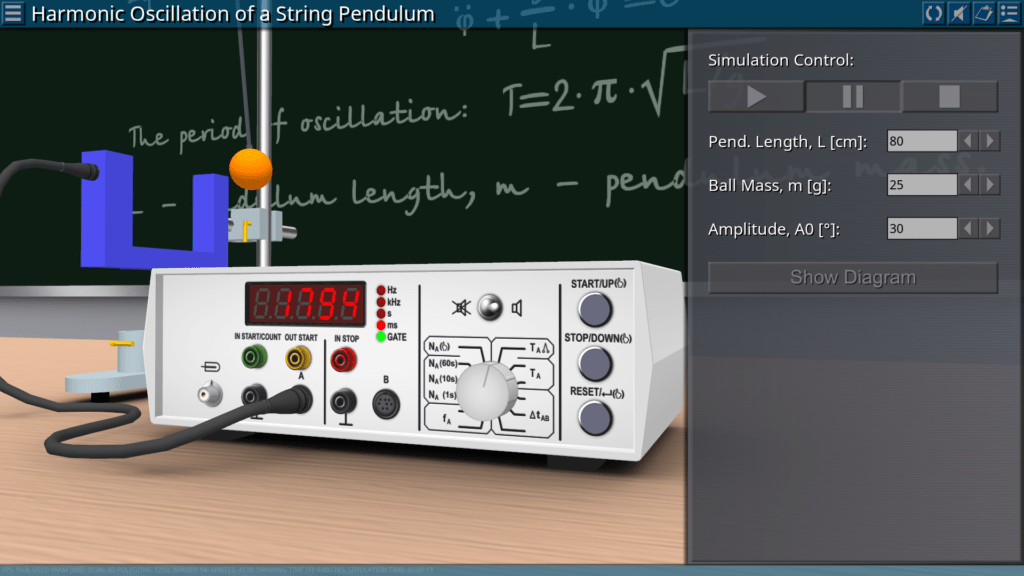Decrease pendulum length with left arrow
This screenshot has height=576, width=1024.
(969, 141)
